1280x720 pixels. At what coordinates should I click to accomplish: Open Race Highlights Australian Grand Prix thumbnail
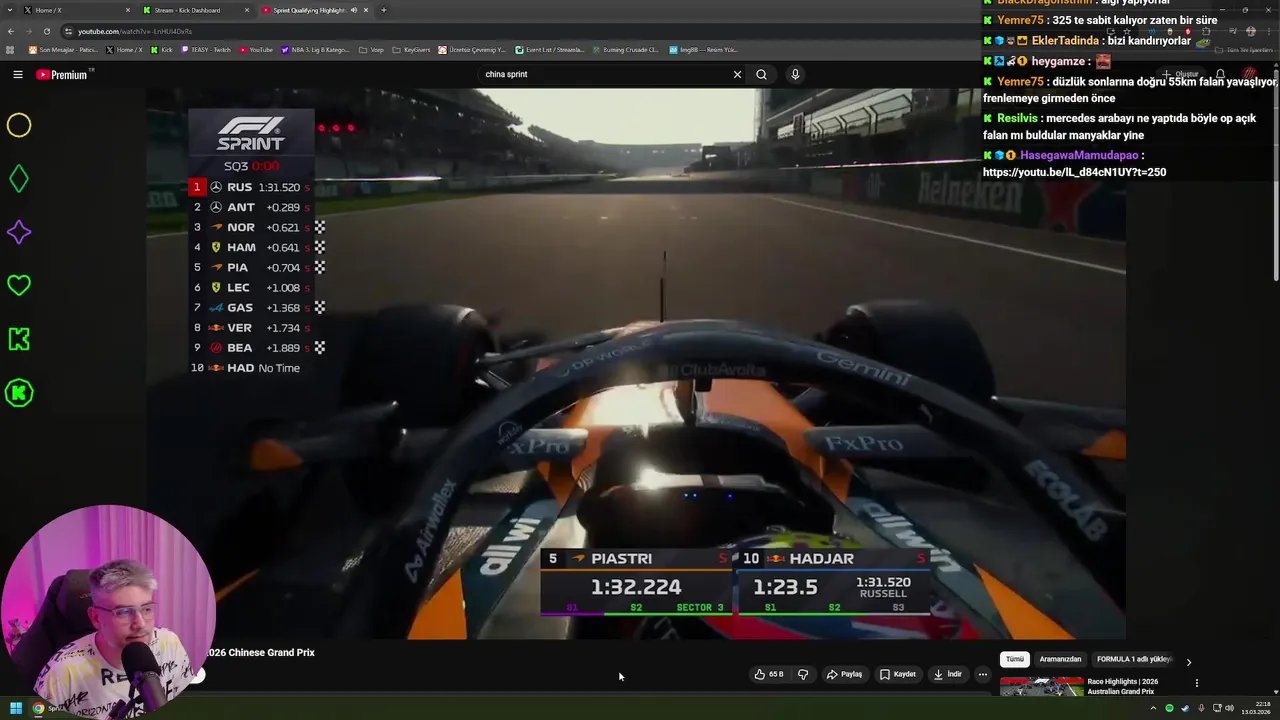1041,687
